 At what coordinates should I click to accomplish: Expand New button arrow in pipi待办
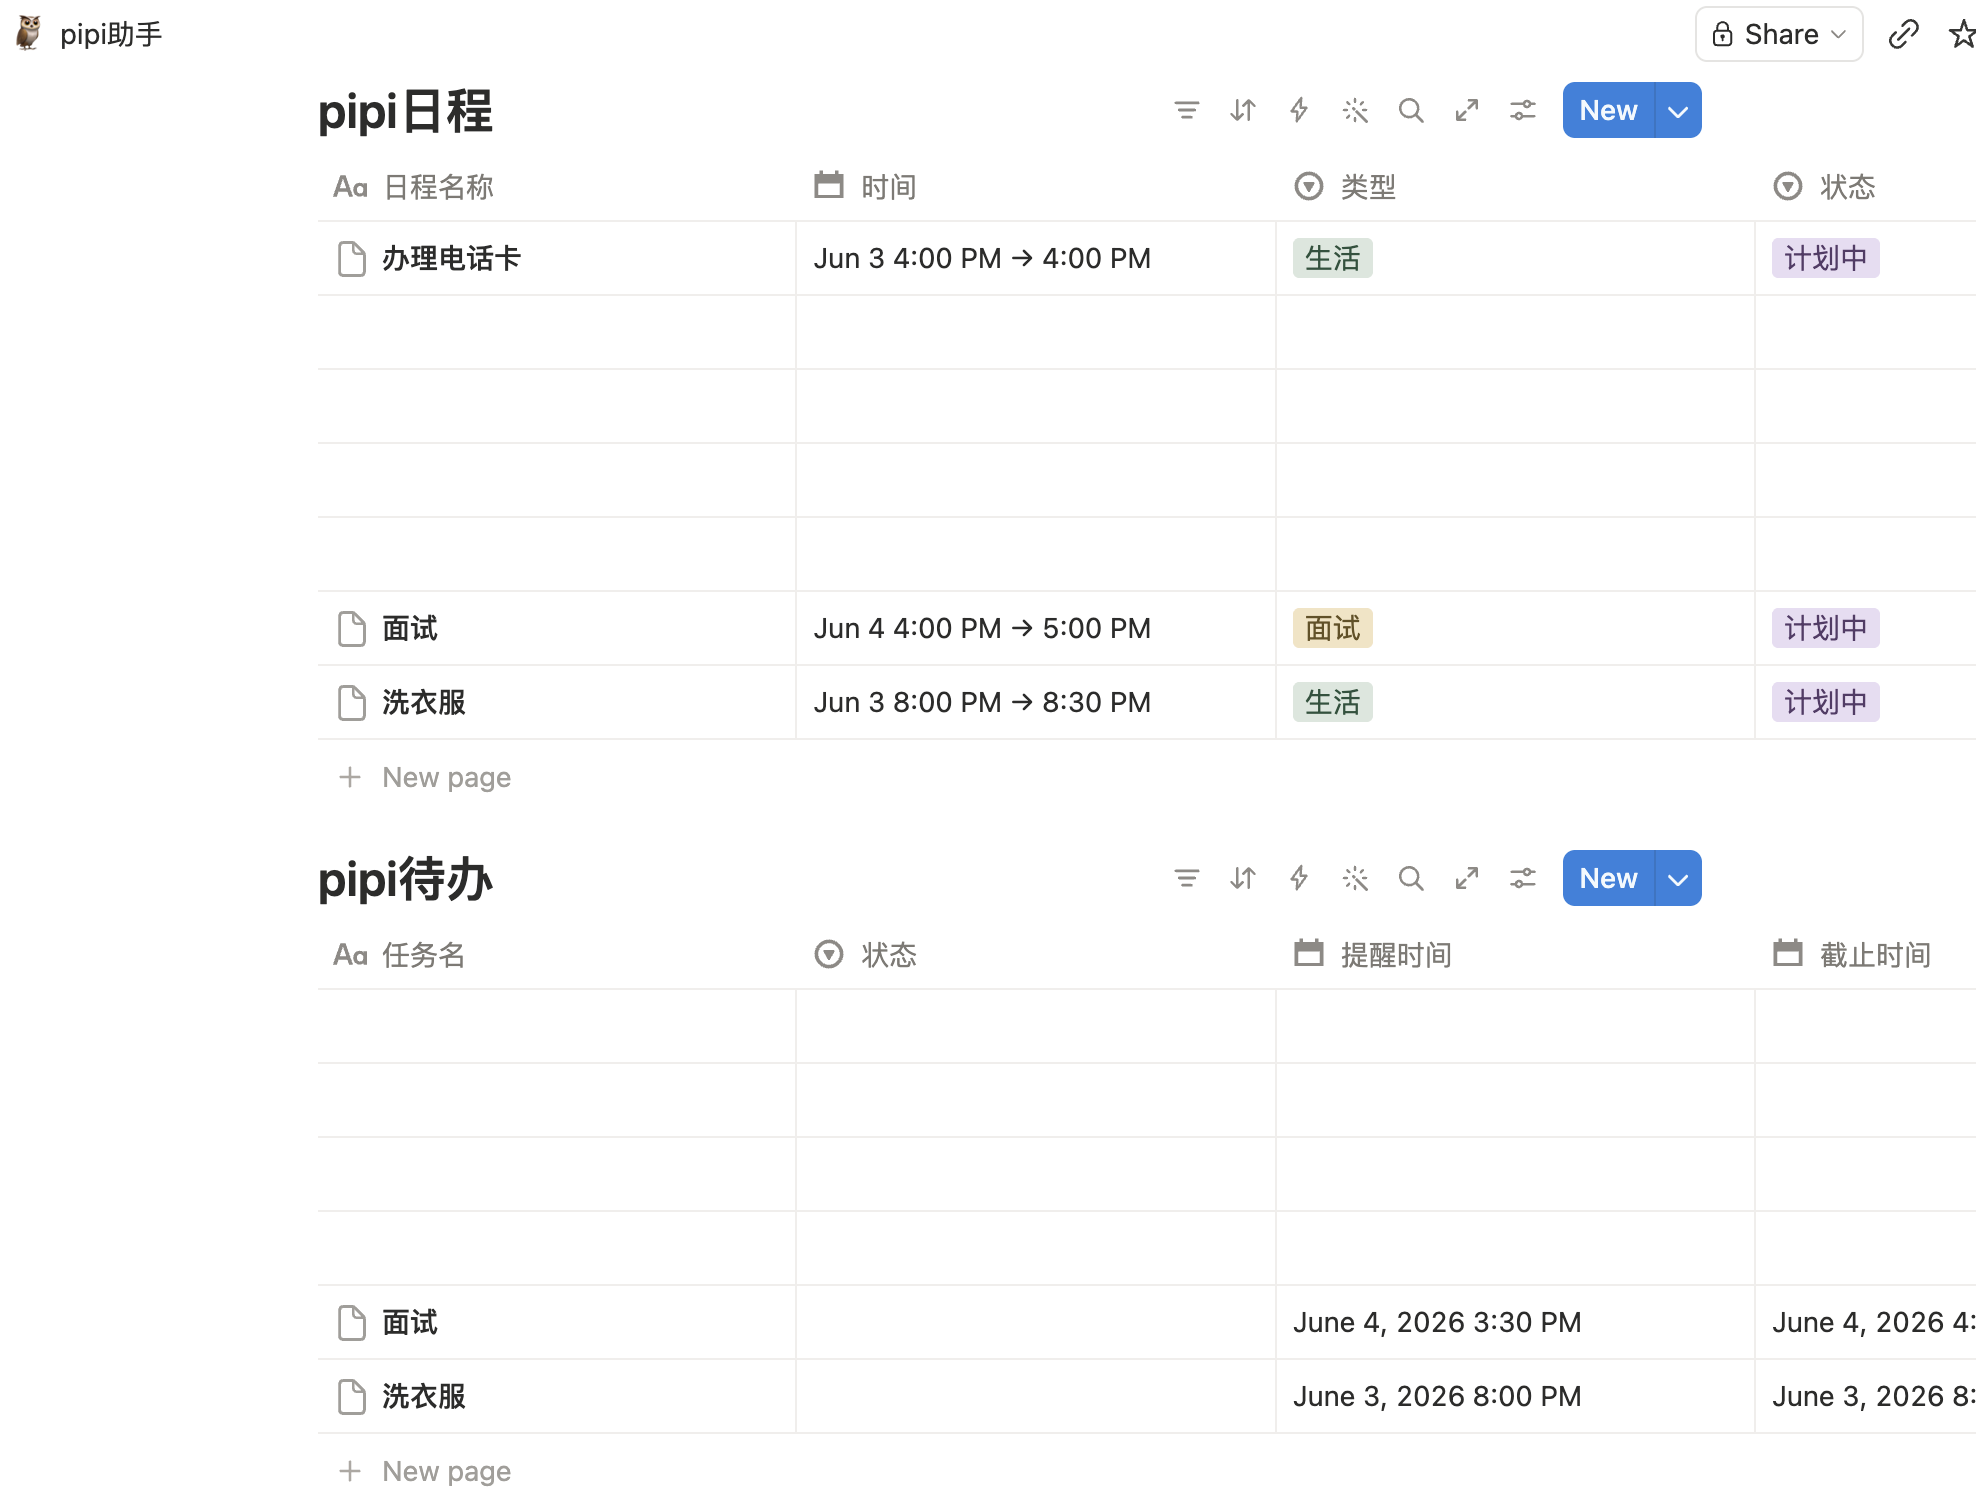1679,878
